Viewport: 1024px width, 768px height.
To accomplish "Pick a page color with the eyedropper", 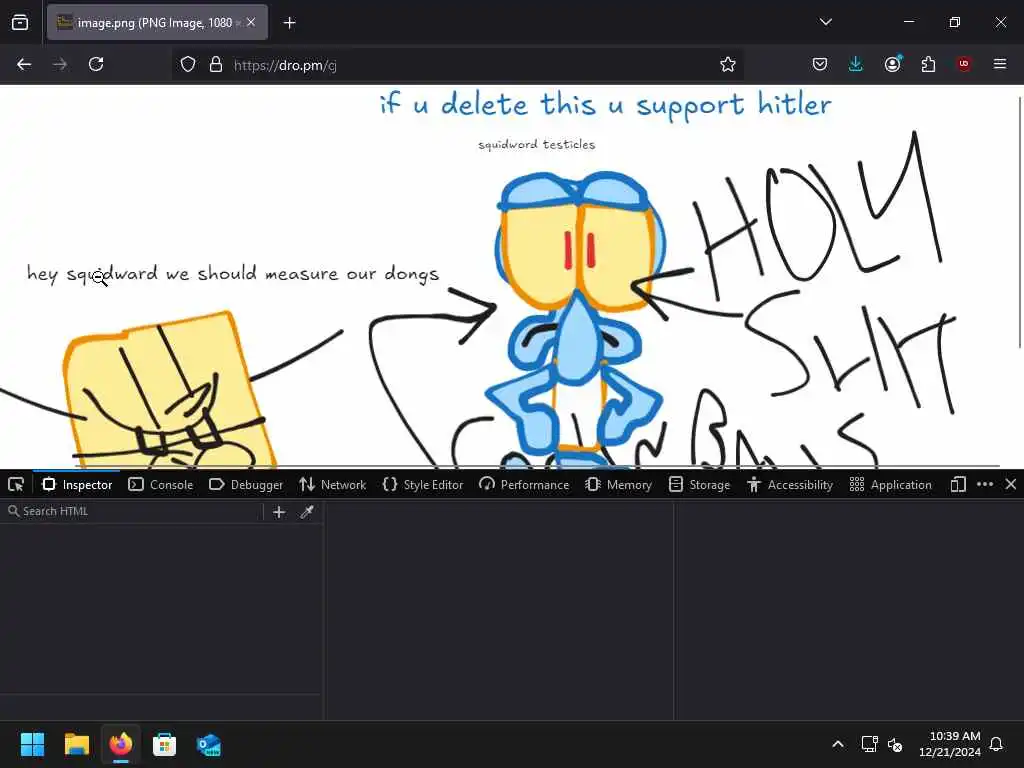I will click(307, 512).
